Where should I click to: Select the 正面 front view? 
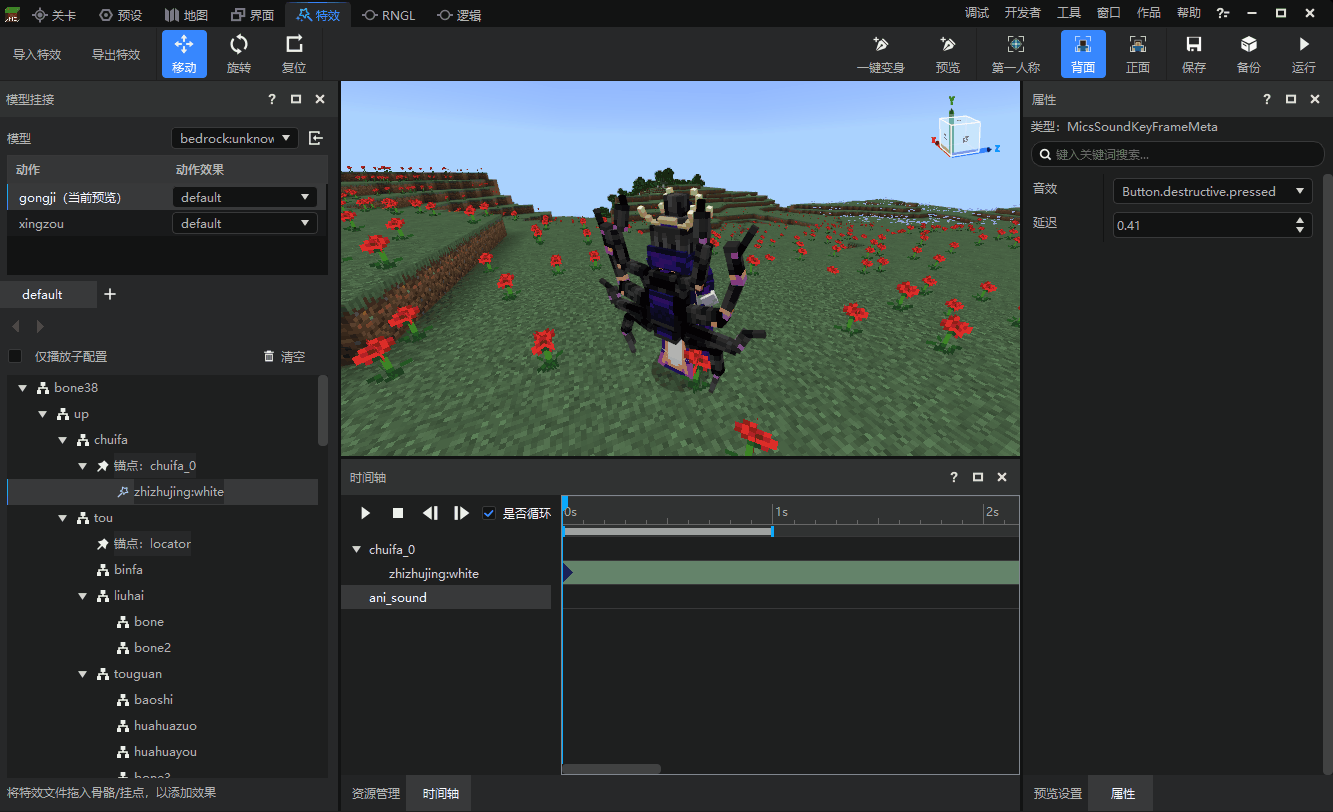point(1138,54)
